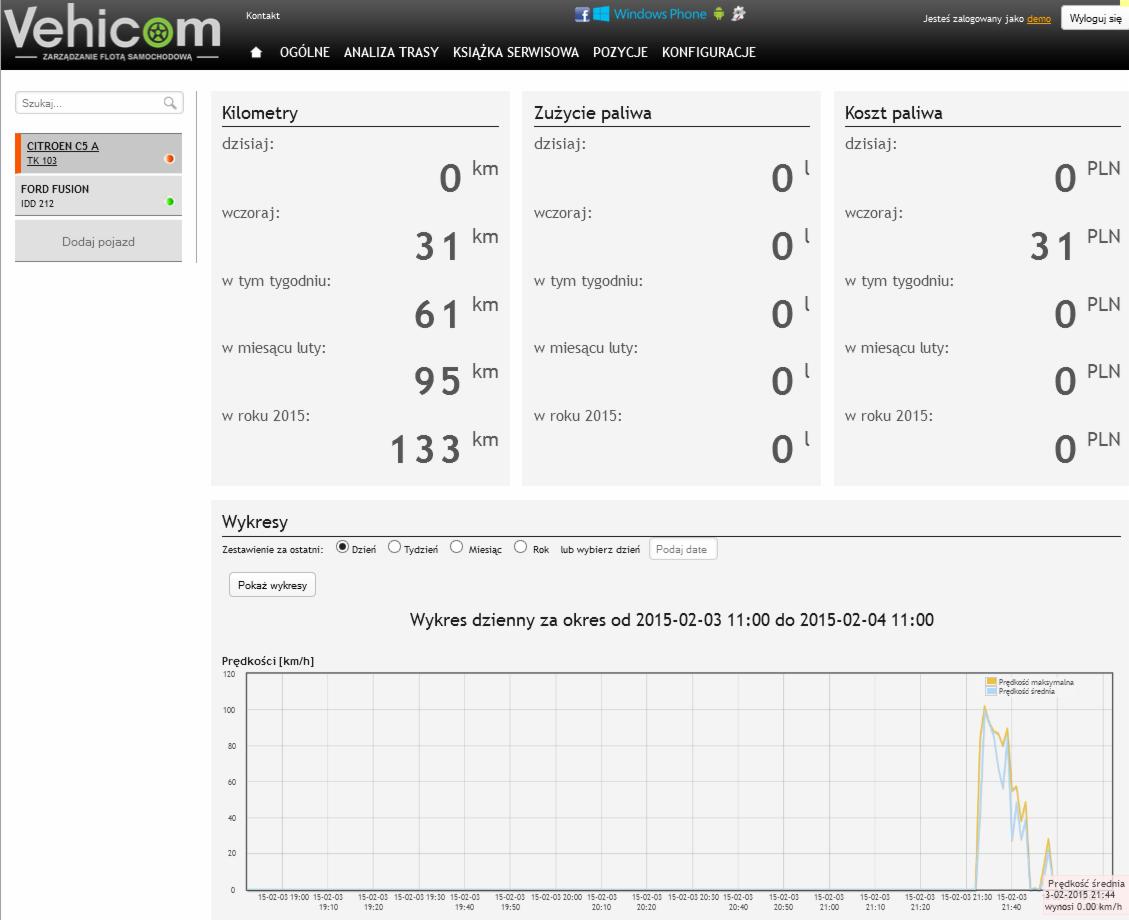Click the Pokaż wykresy button
The image size is (1129, 920).
(272, 585)
